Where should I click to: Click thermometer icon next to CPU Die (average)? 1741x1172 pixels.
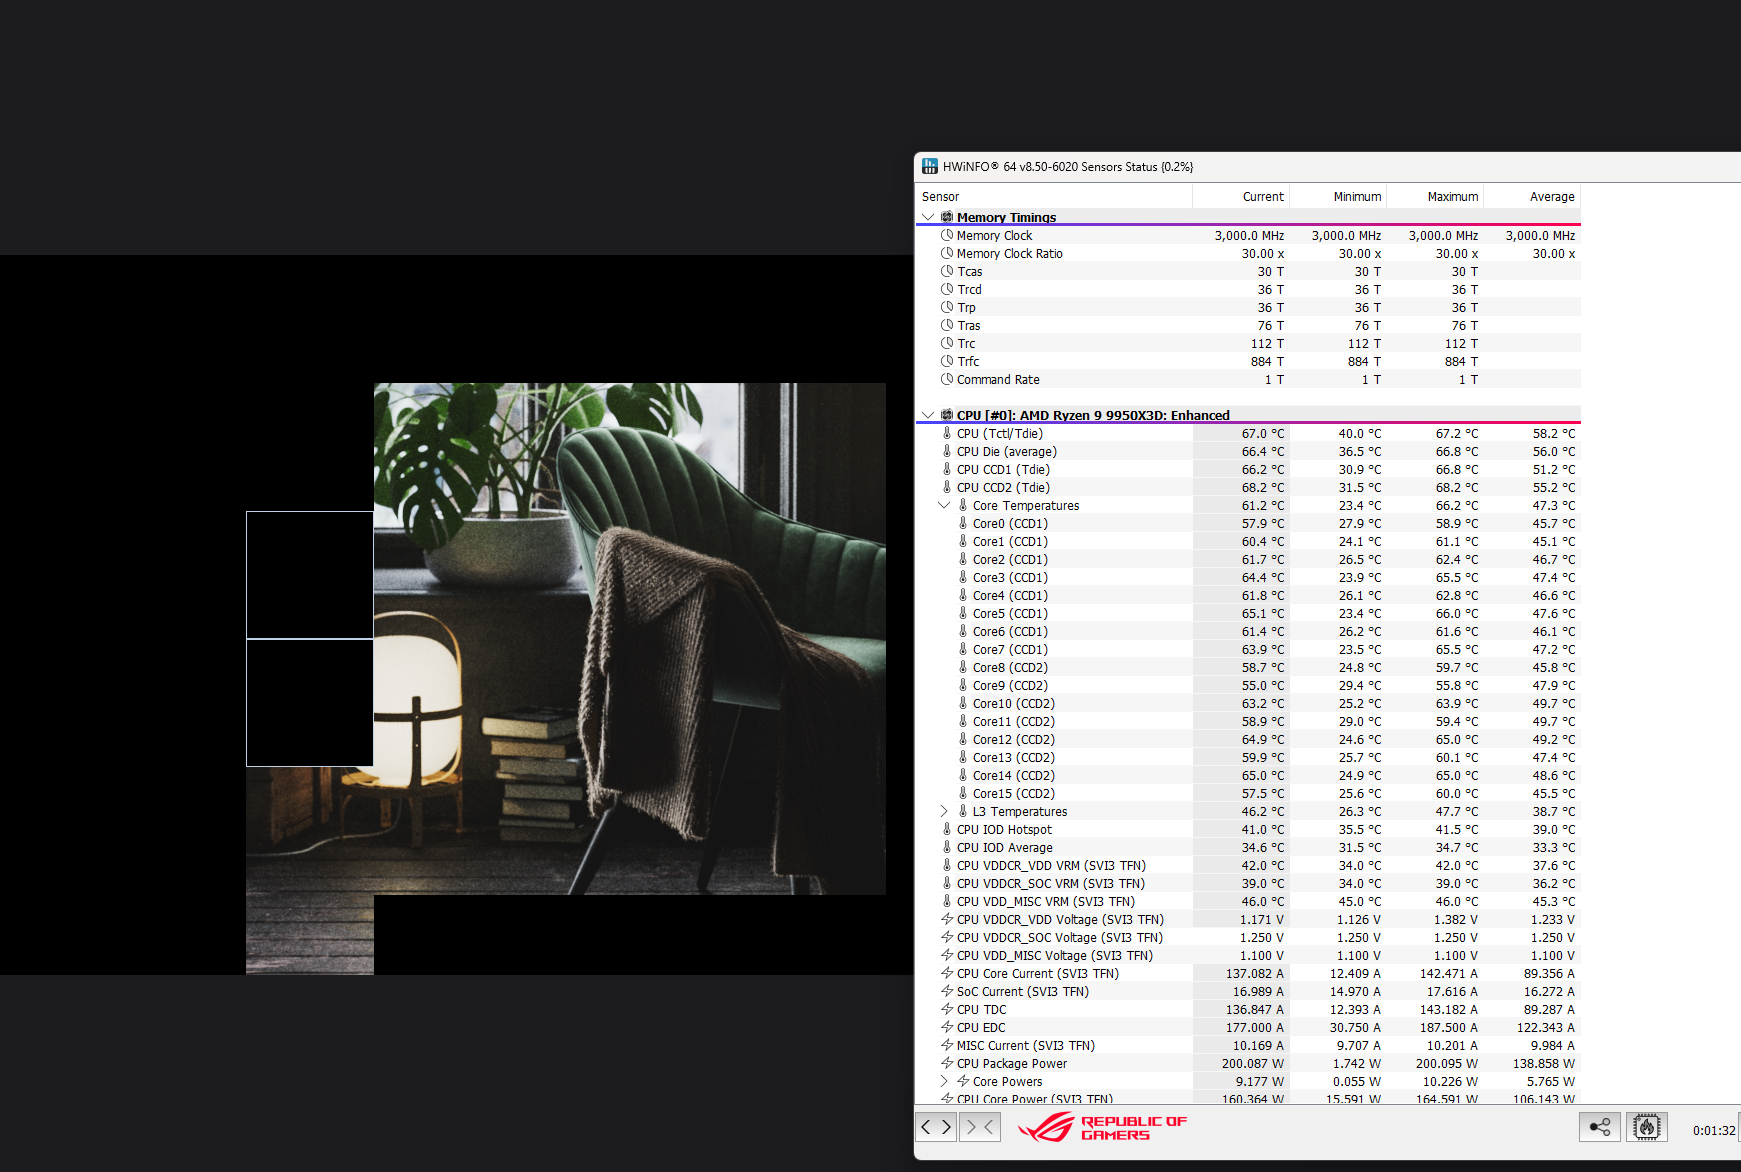pyautogui.click(x=947, y=451)
